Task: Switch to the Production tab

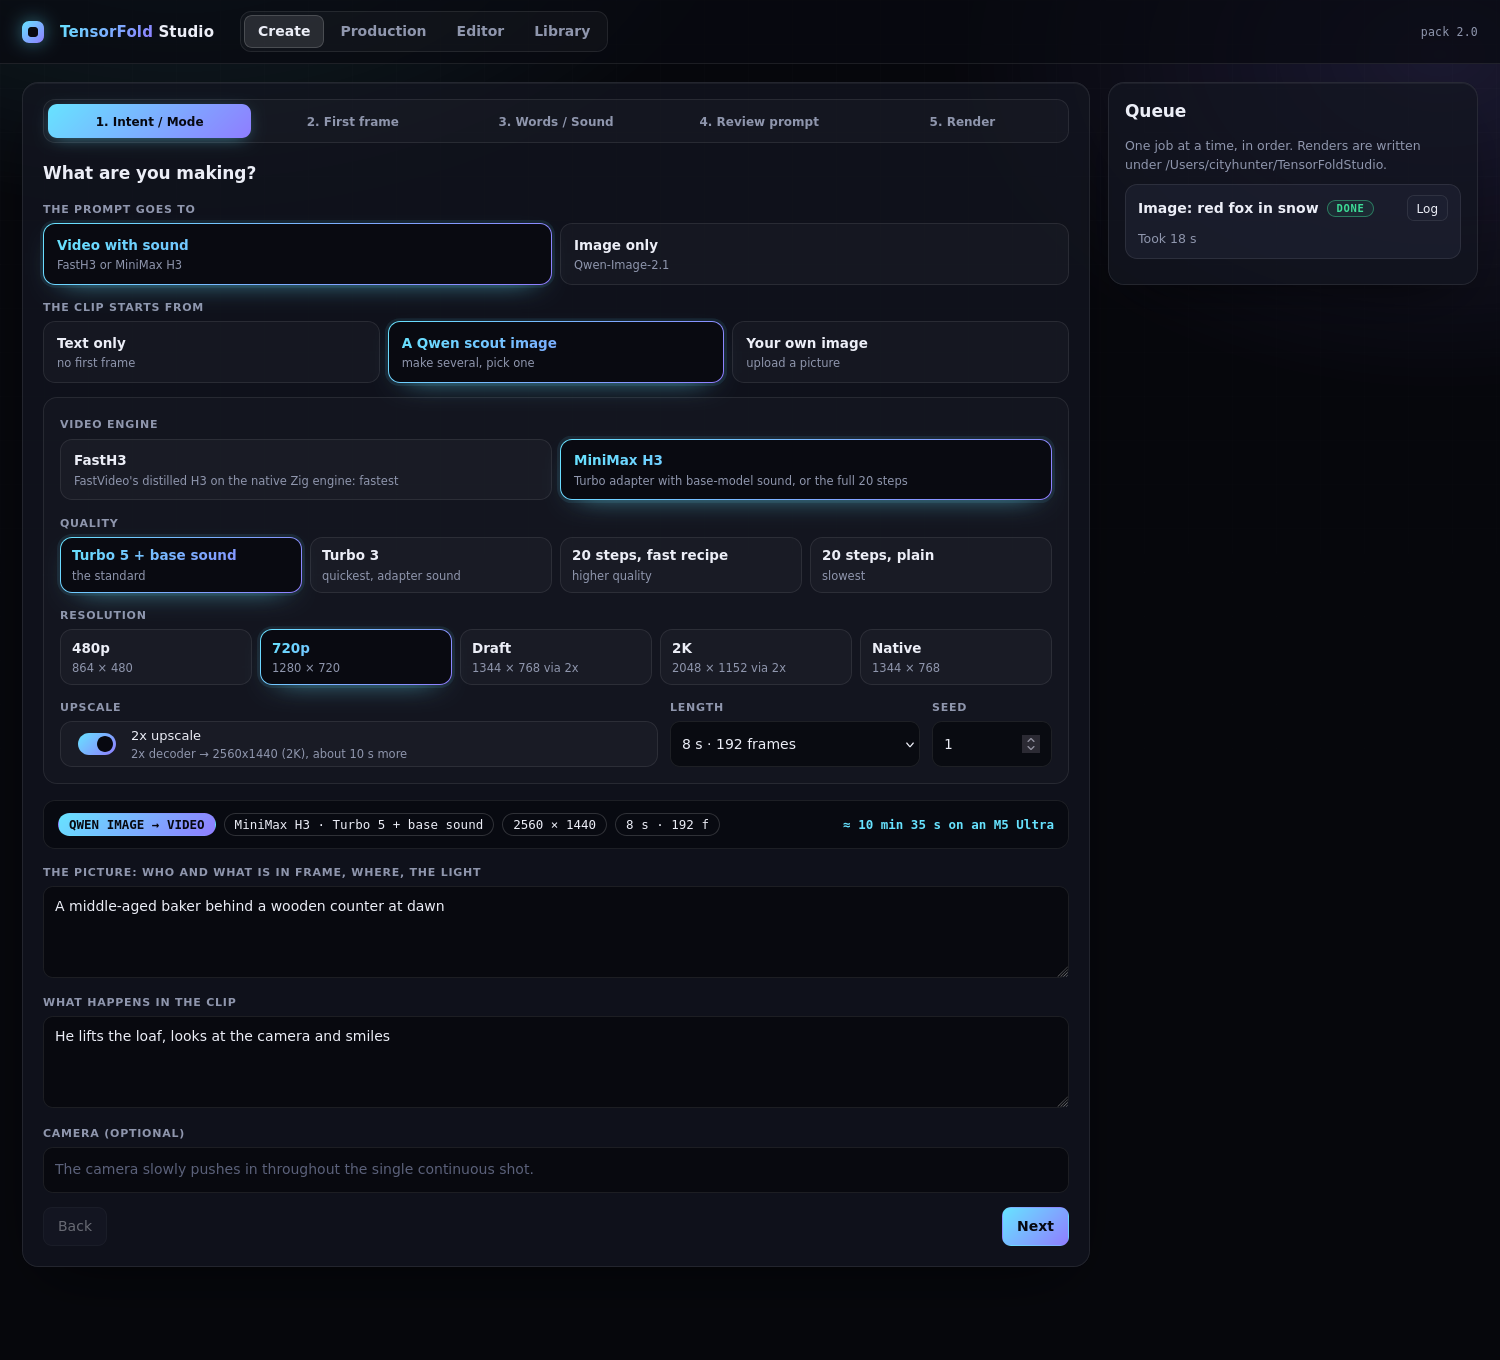Action: [x=383, y=31]
